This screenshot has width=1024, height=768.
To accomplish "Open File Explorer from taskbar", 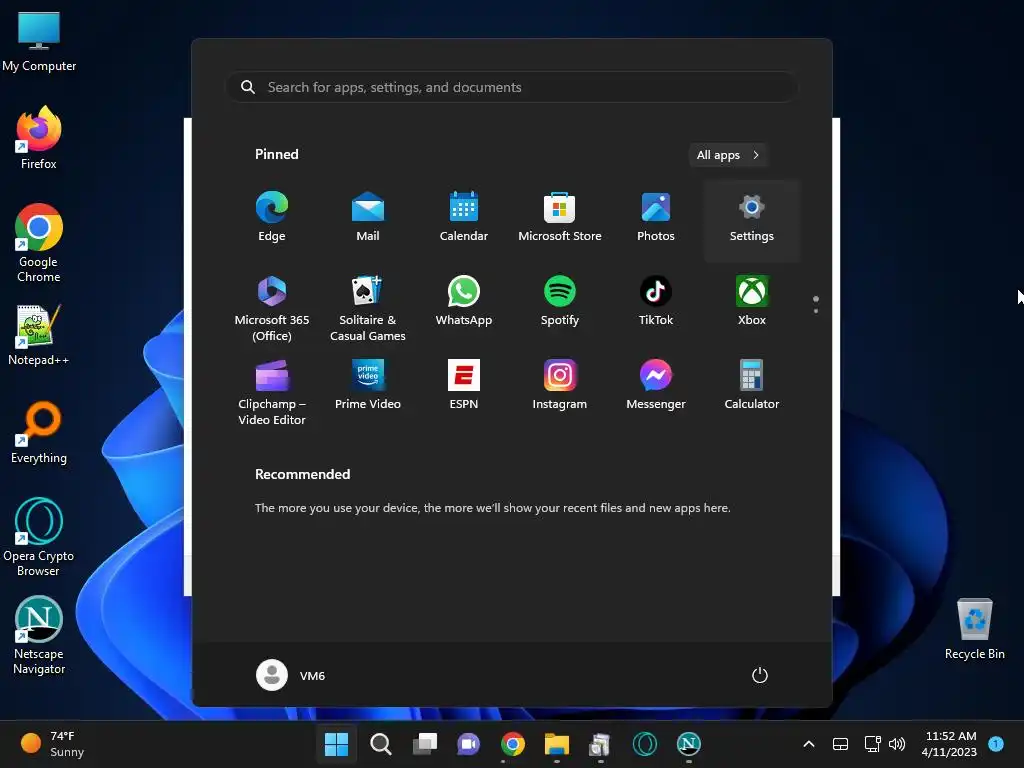I will tap(556, 744).
